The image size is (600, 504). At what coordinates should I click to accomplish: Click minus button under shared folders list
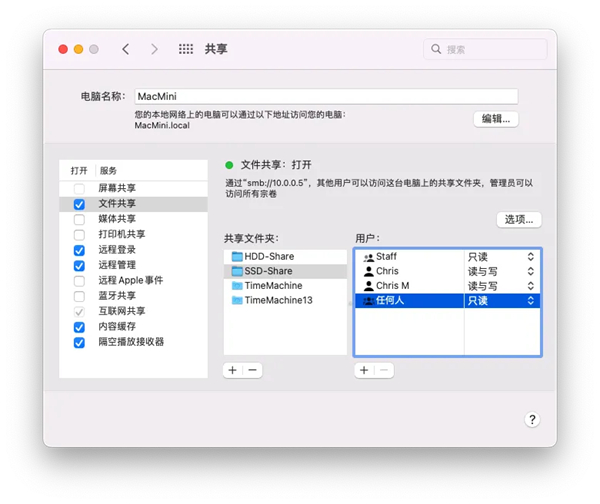252,370
